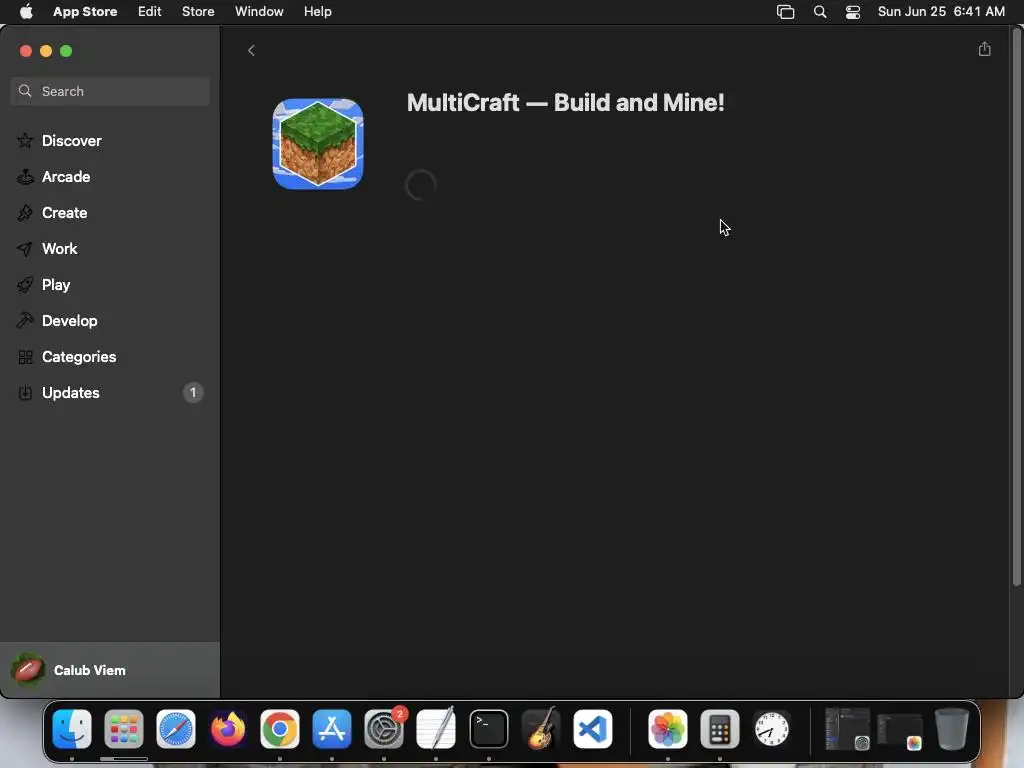Image resolution: width=1024 pixels, height=768 pixels.
Task: Open the App Store menu
Action: click(x=85, y=11)
